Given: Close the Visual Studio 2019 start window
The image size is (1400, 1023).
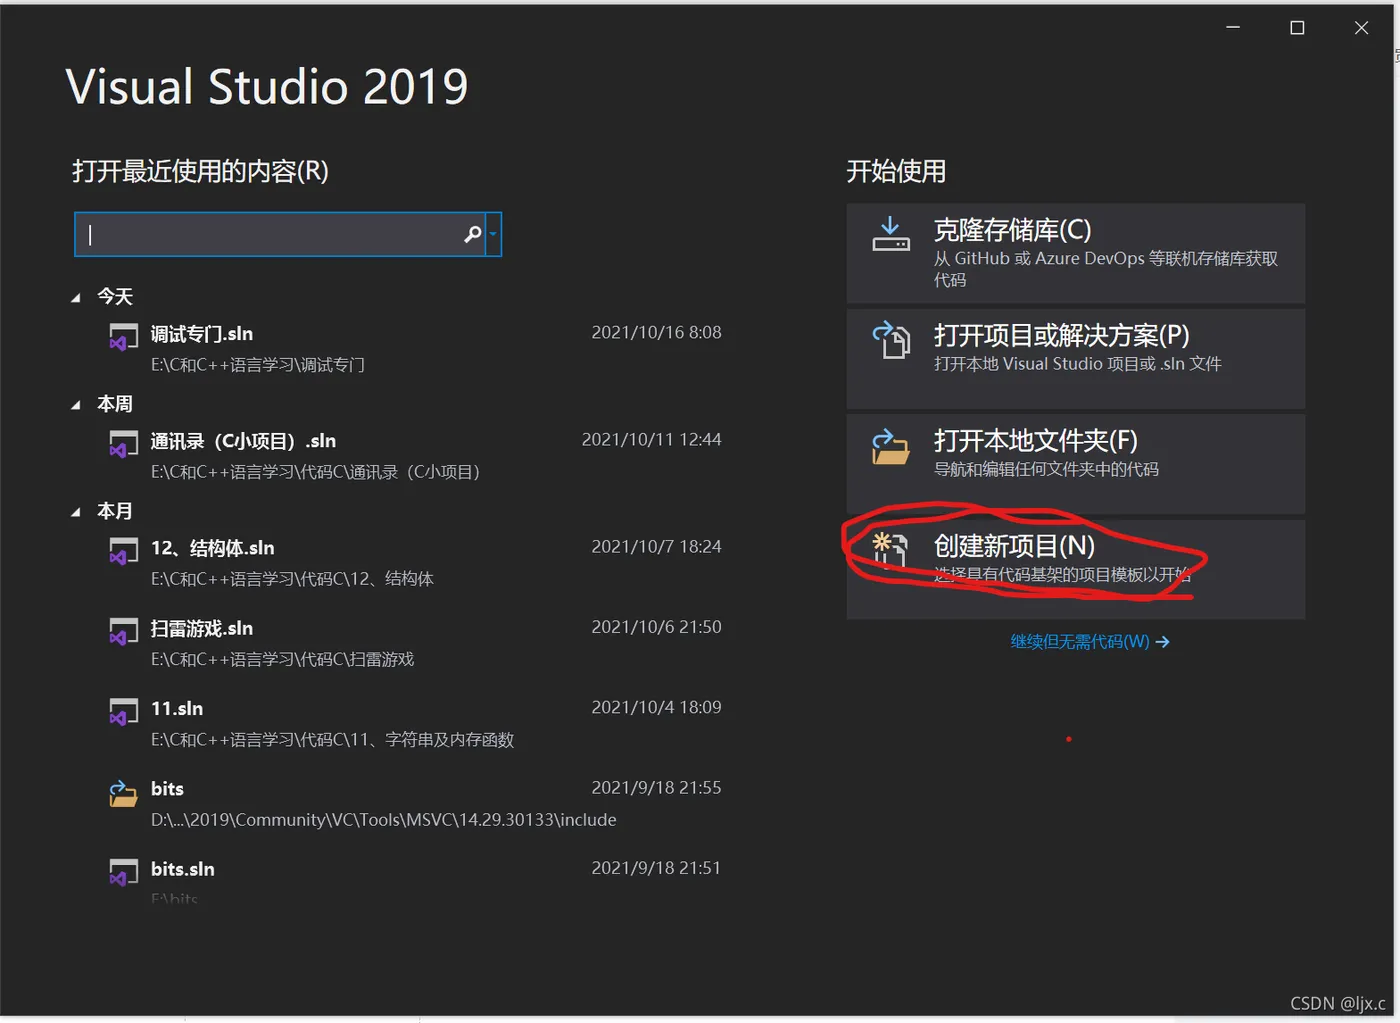Looking at the screenshot, I should pyautogui.click(x=1361, y=28).
